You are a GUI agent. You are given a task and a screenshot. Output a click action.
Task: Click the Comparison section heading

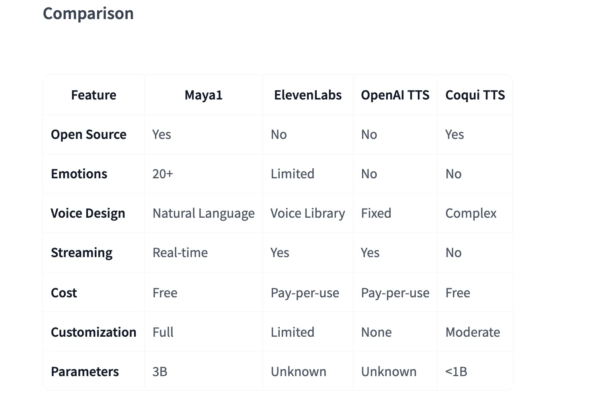pyautogui.click(x=88, y=15)
